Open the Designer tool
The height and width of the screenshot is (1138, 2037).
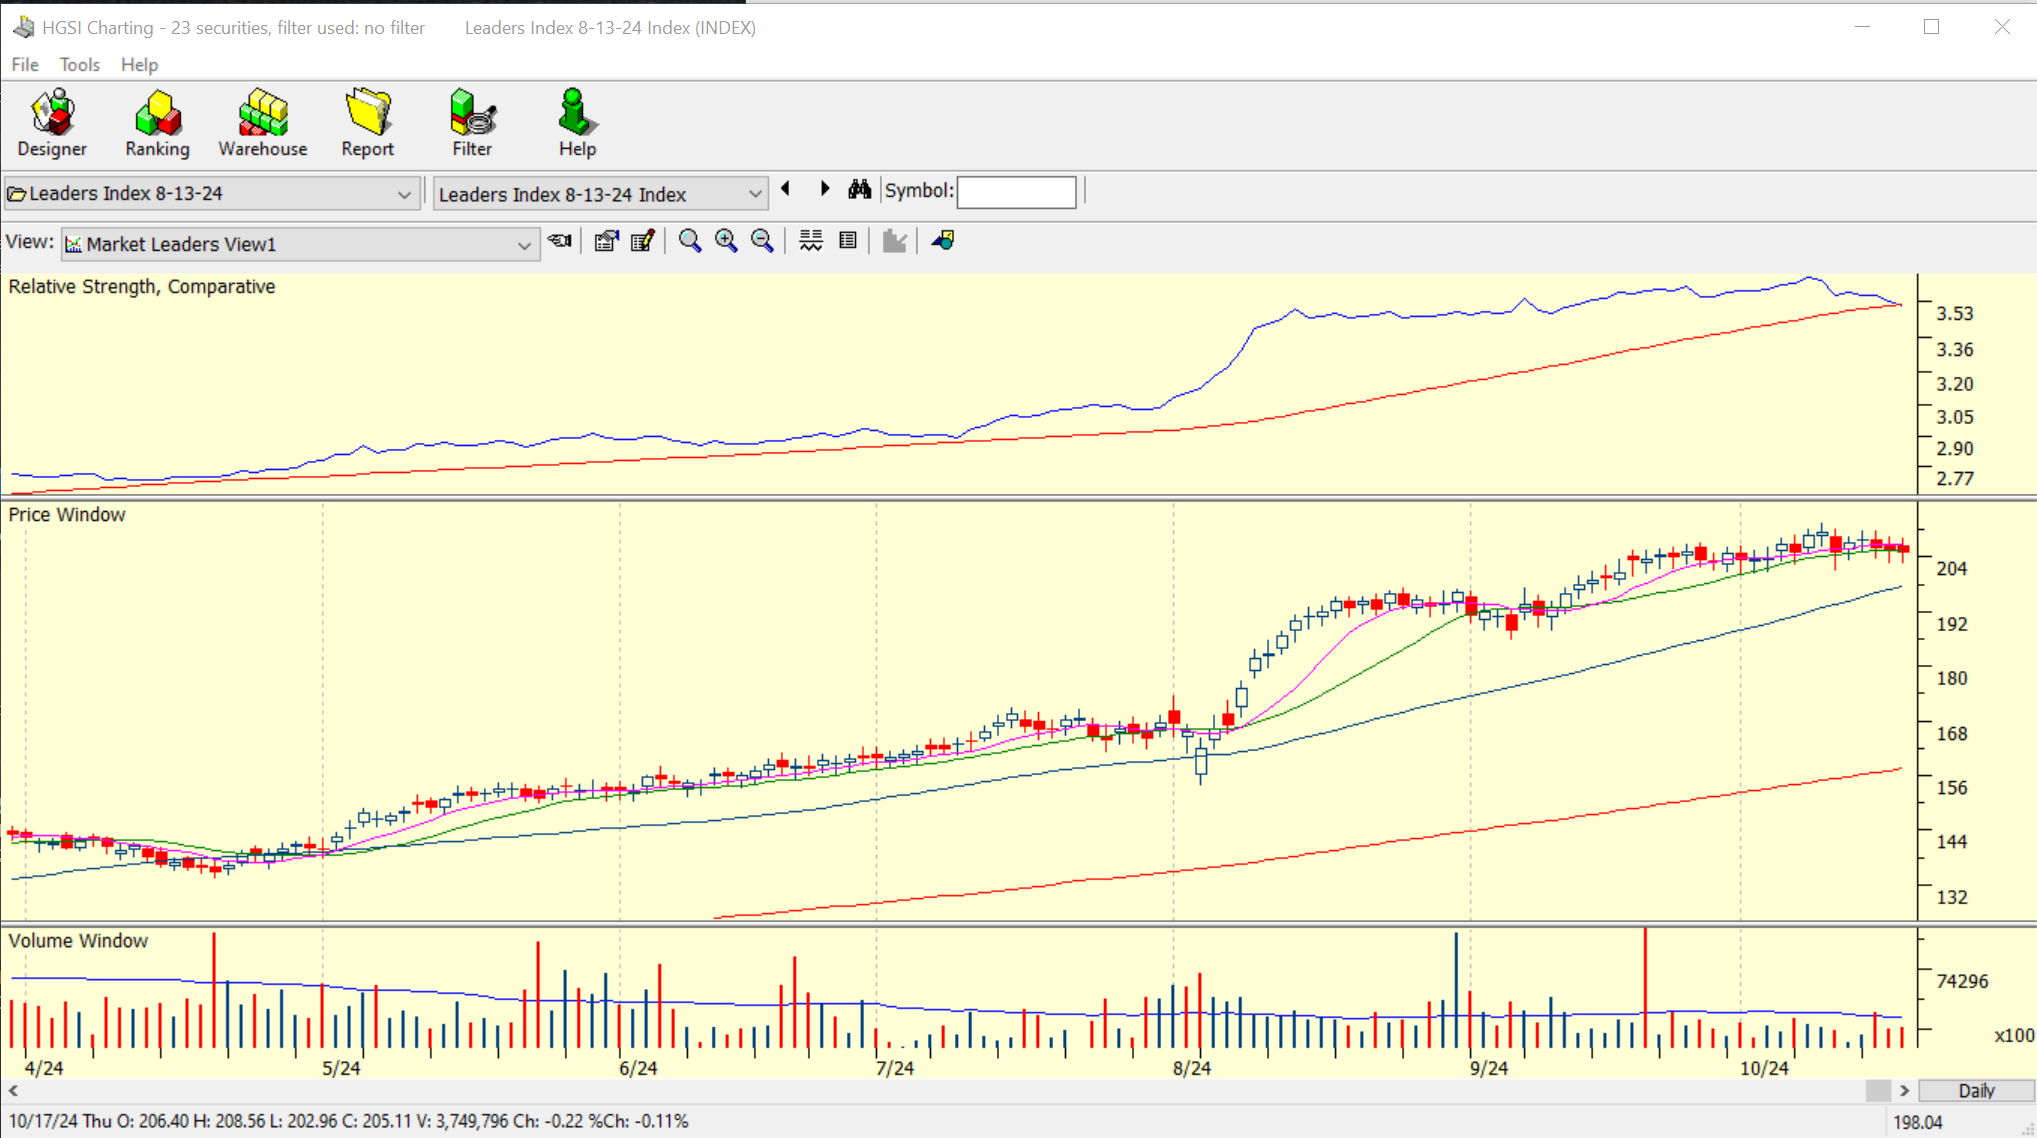(52, 124)
